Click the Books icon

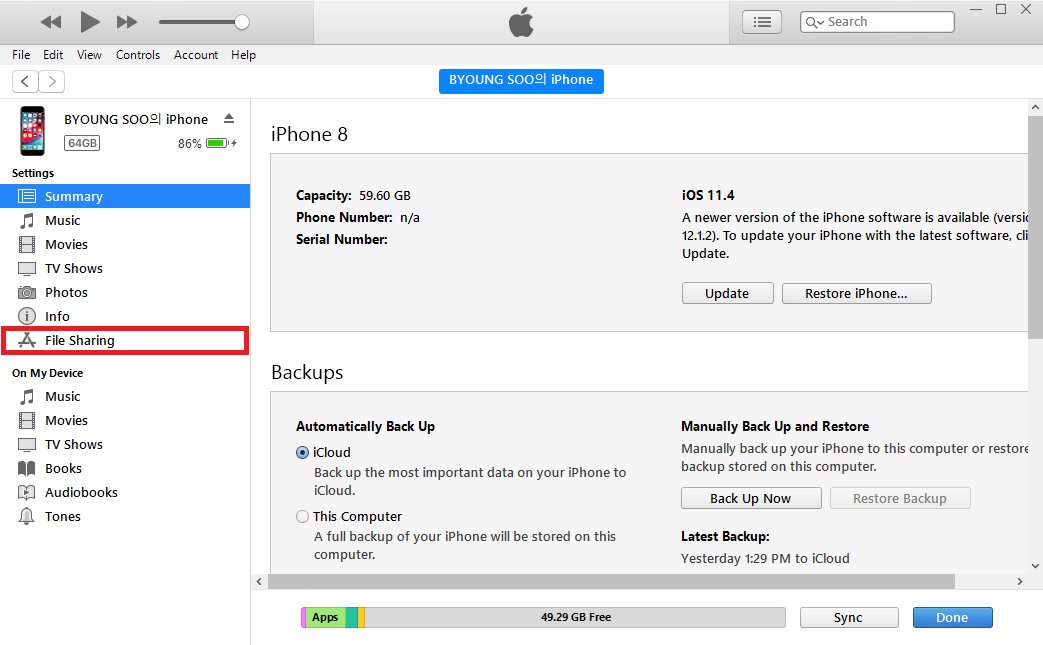point(27,468)
